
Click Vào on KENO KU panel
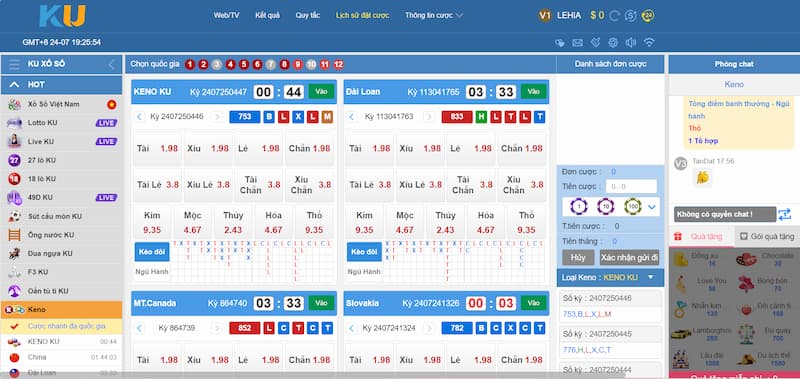point(321,91)
